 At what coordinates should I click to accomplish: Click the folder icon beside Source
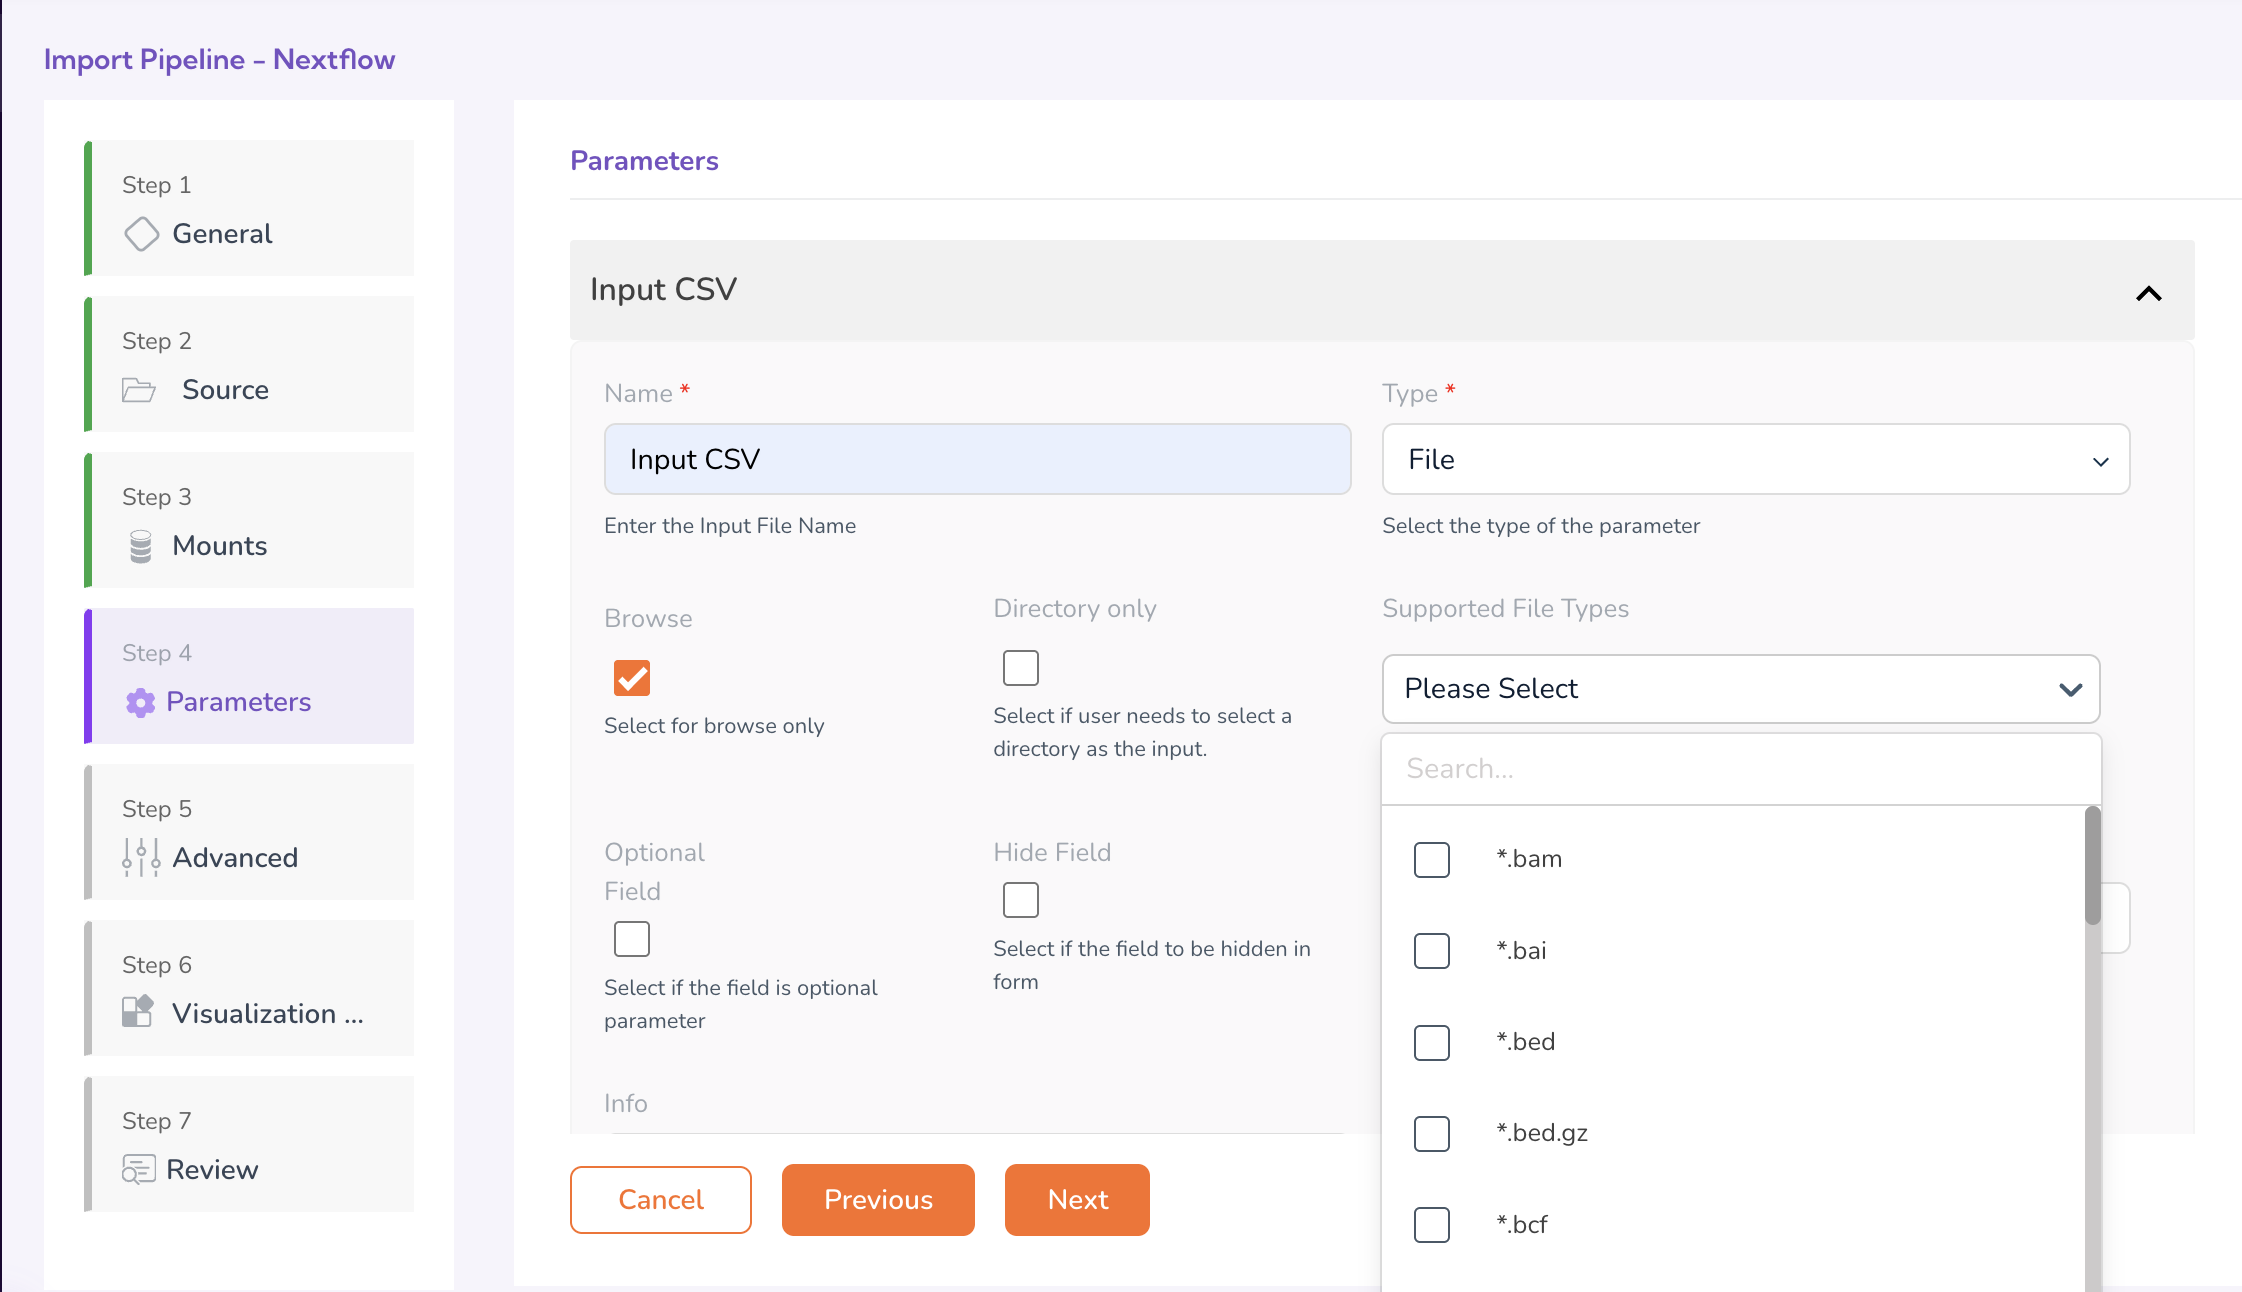click(139, 390)
